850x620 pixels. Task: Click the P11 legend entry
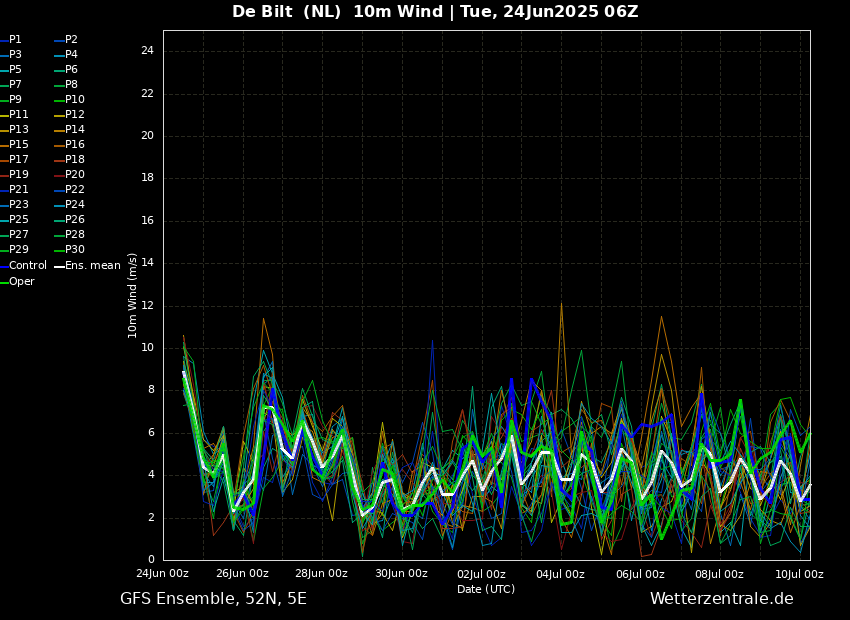tap(19, 115)
